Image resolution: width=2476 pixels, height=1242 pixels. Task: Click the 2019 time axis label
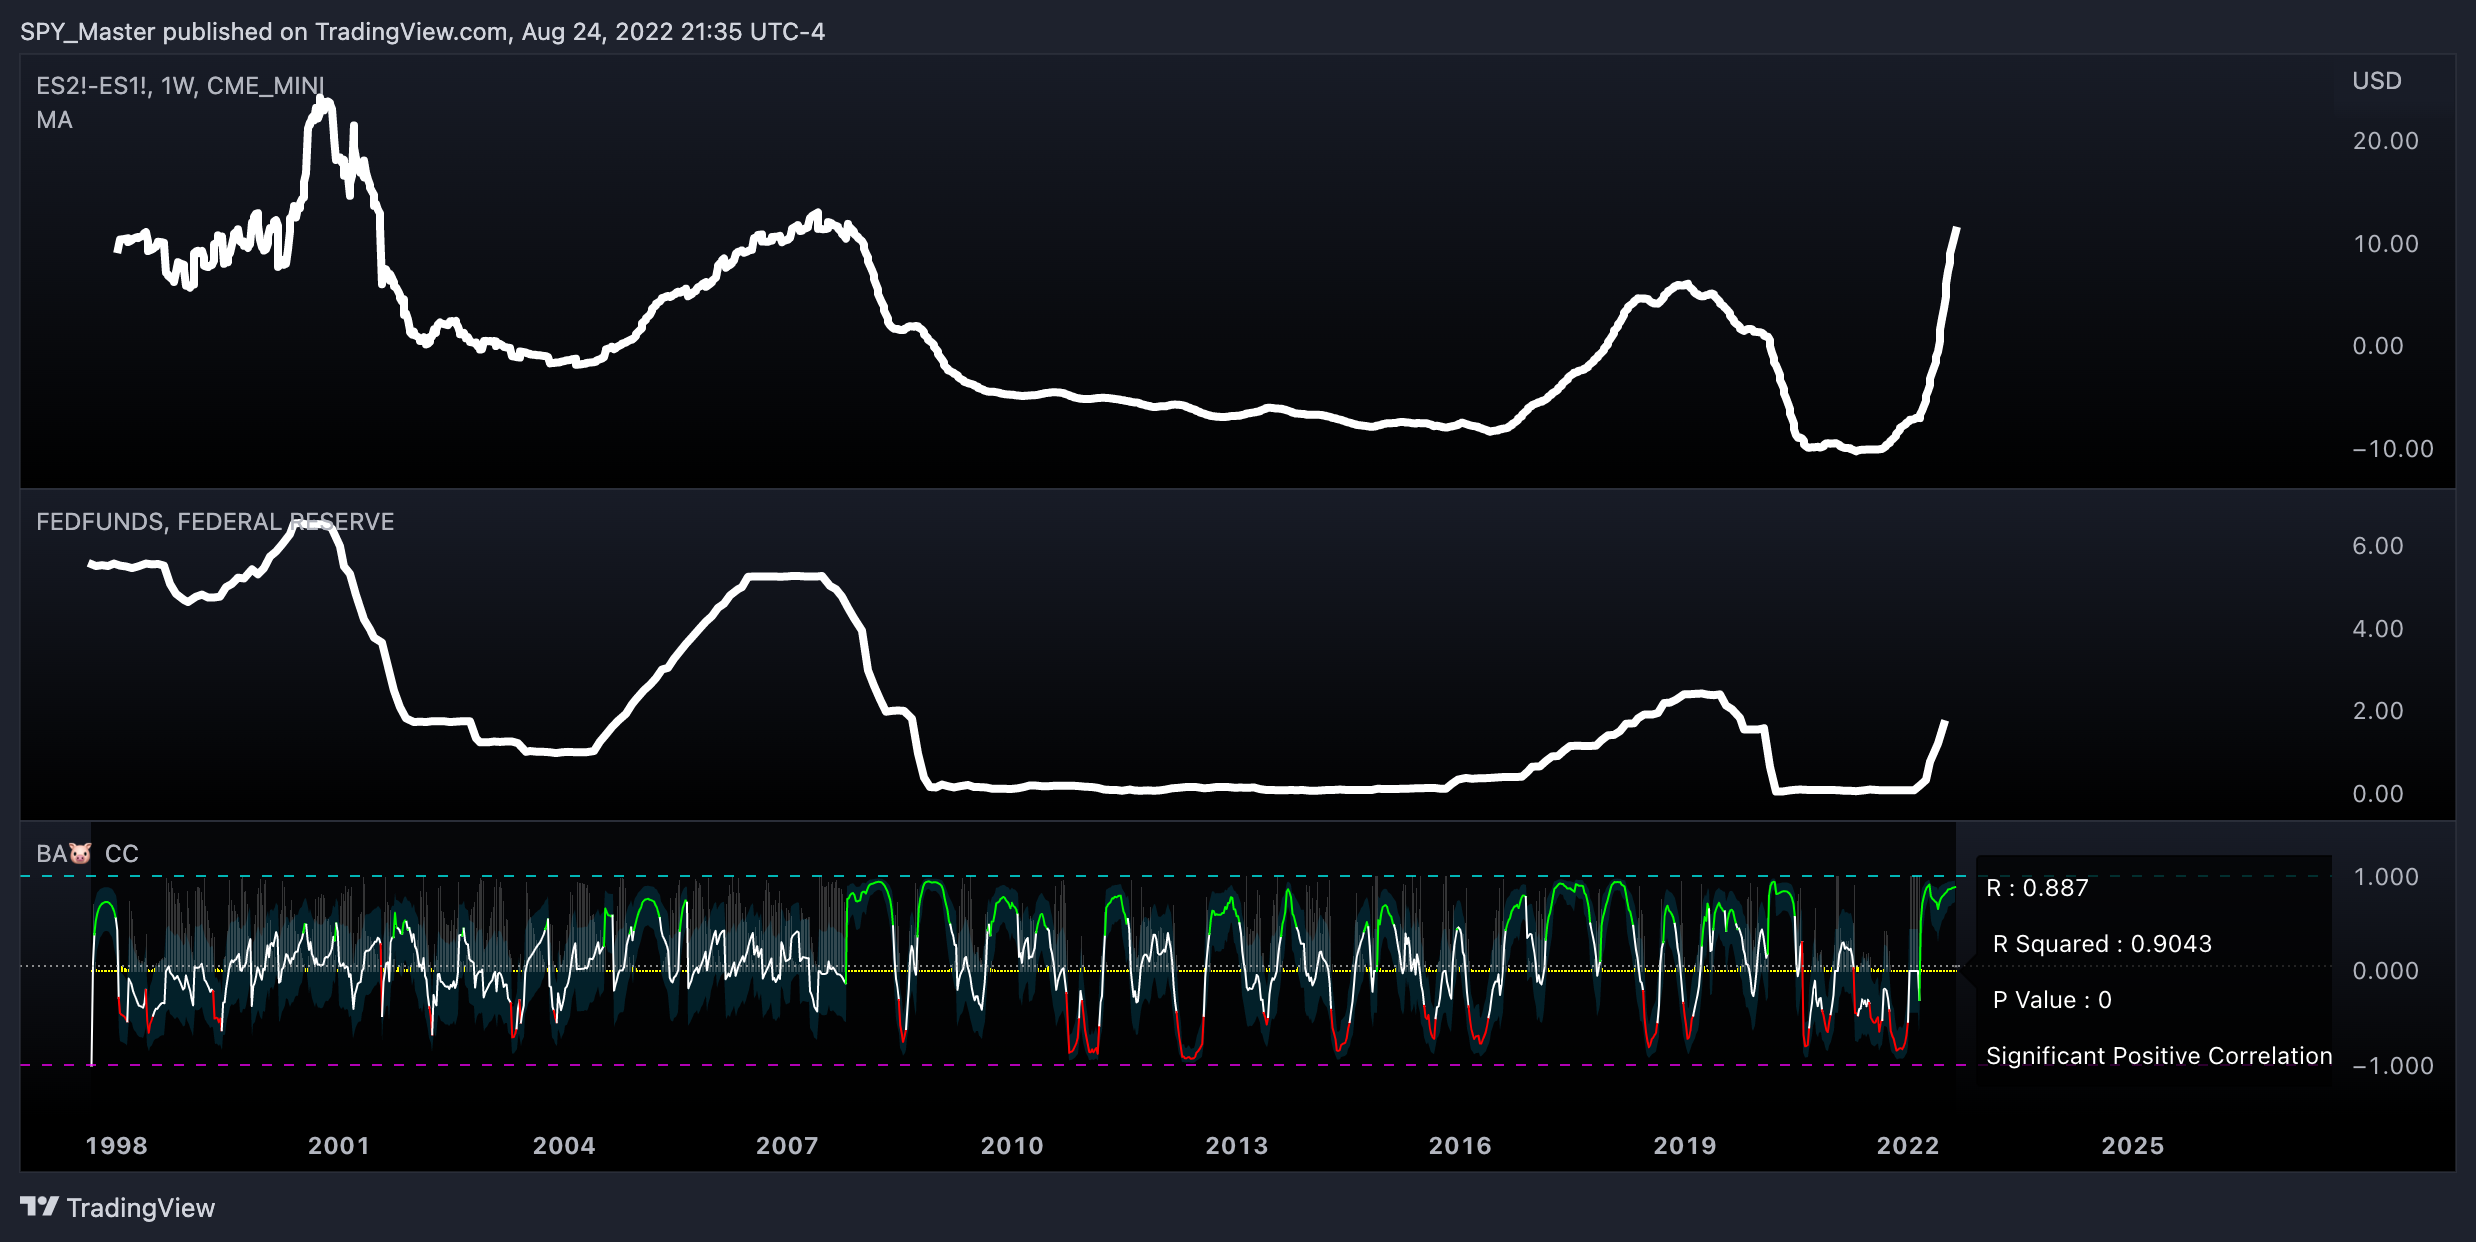click(x=1685, y=1146)
